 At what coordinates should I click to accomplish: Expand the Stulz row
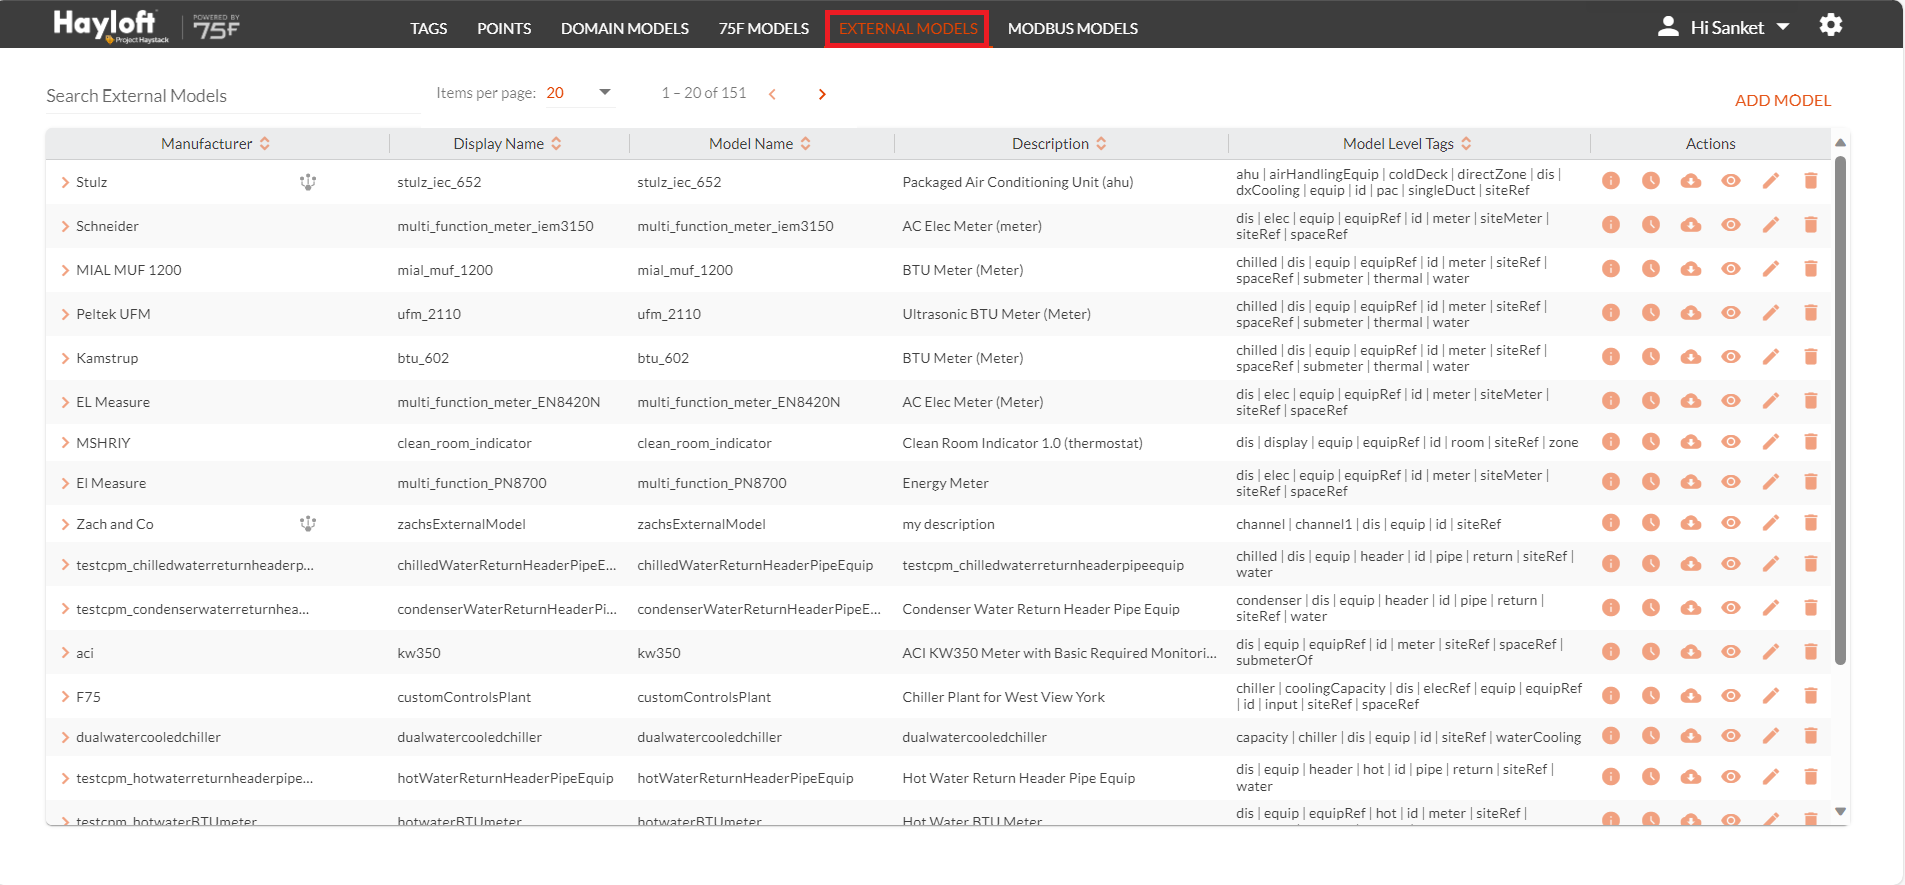(65, 182)
